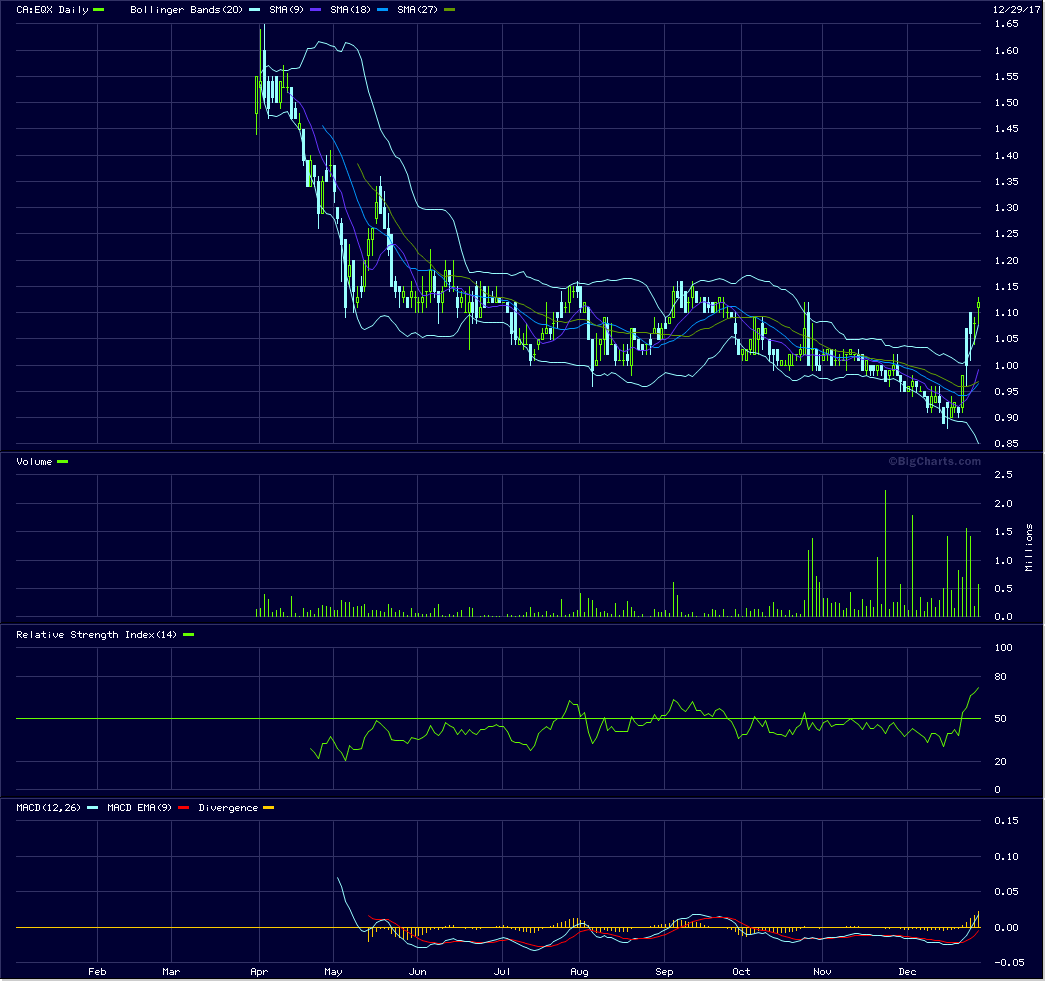1045x981 pixels.
Task: Click the MACD EMA(9) red legend swatch
Action: [x=184, y=807]
